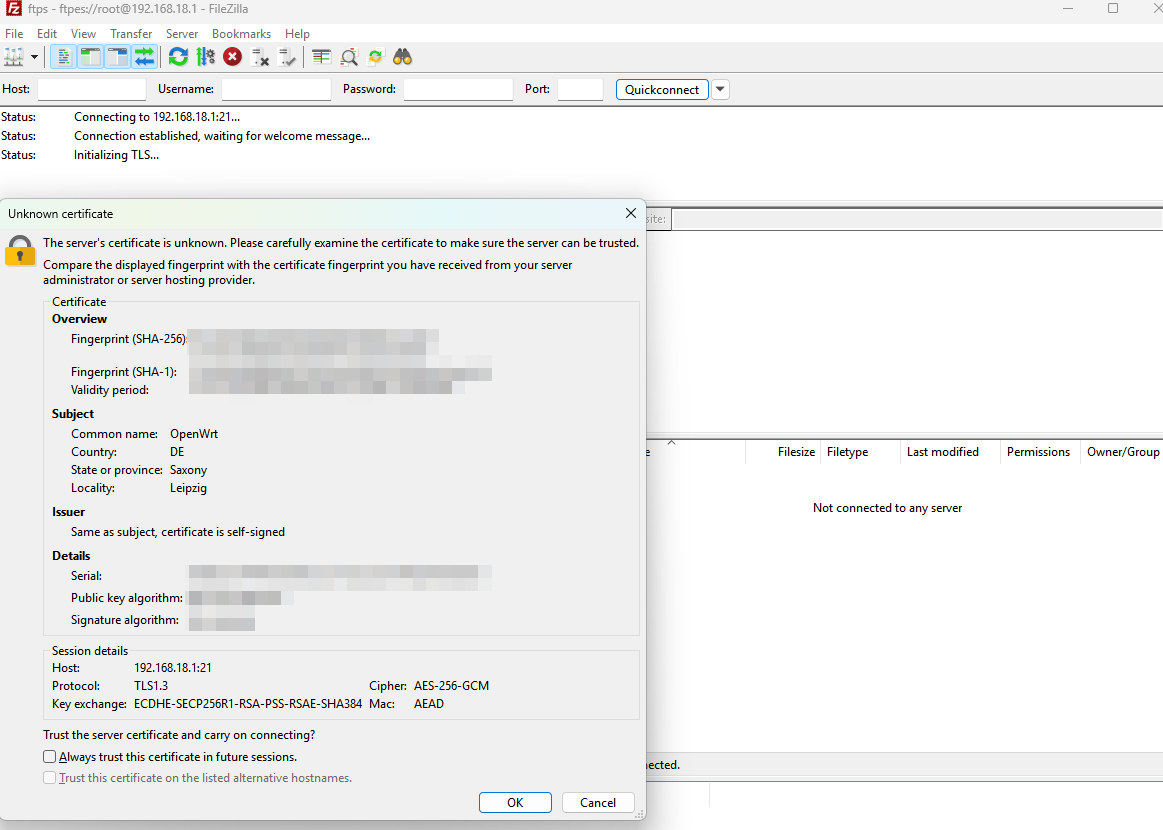Viewport: 1163px width, 830px height.
Task: Focus the Password input field
Action: coord(458,89)
